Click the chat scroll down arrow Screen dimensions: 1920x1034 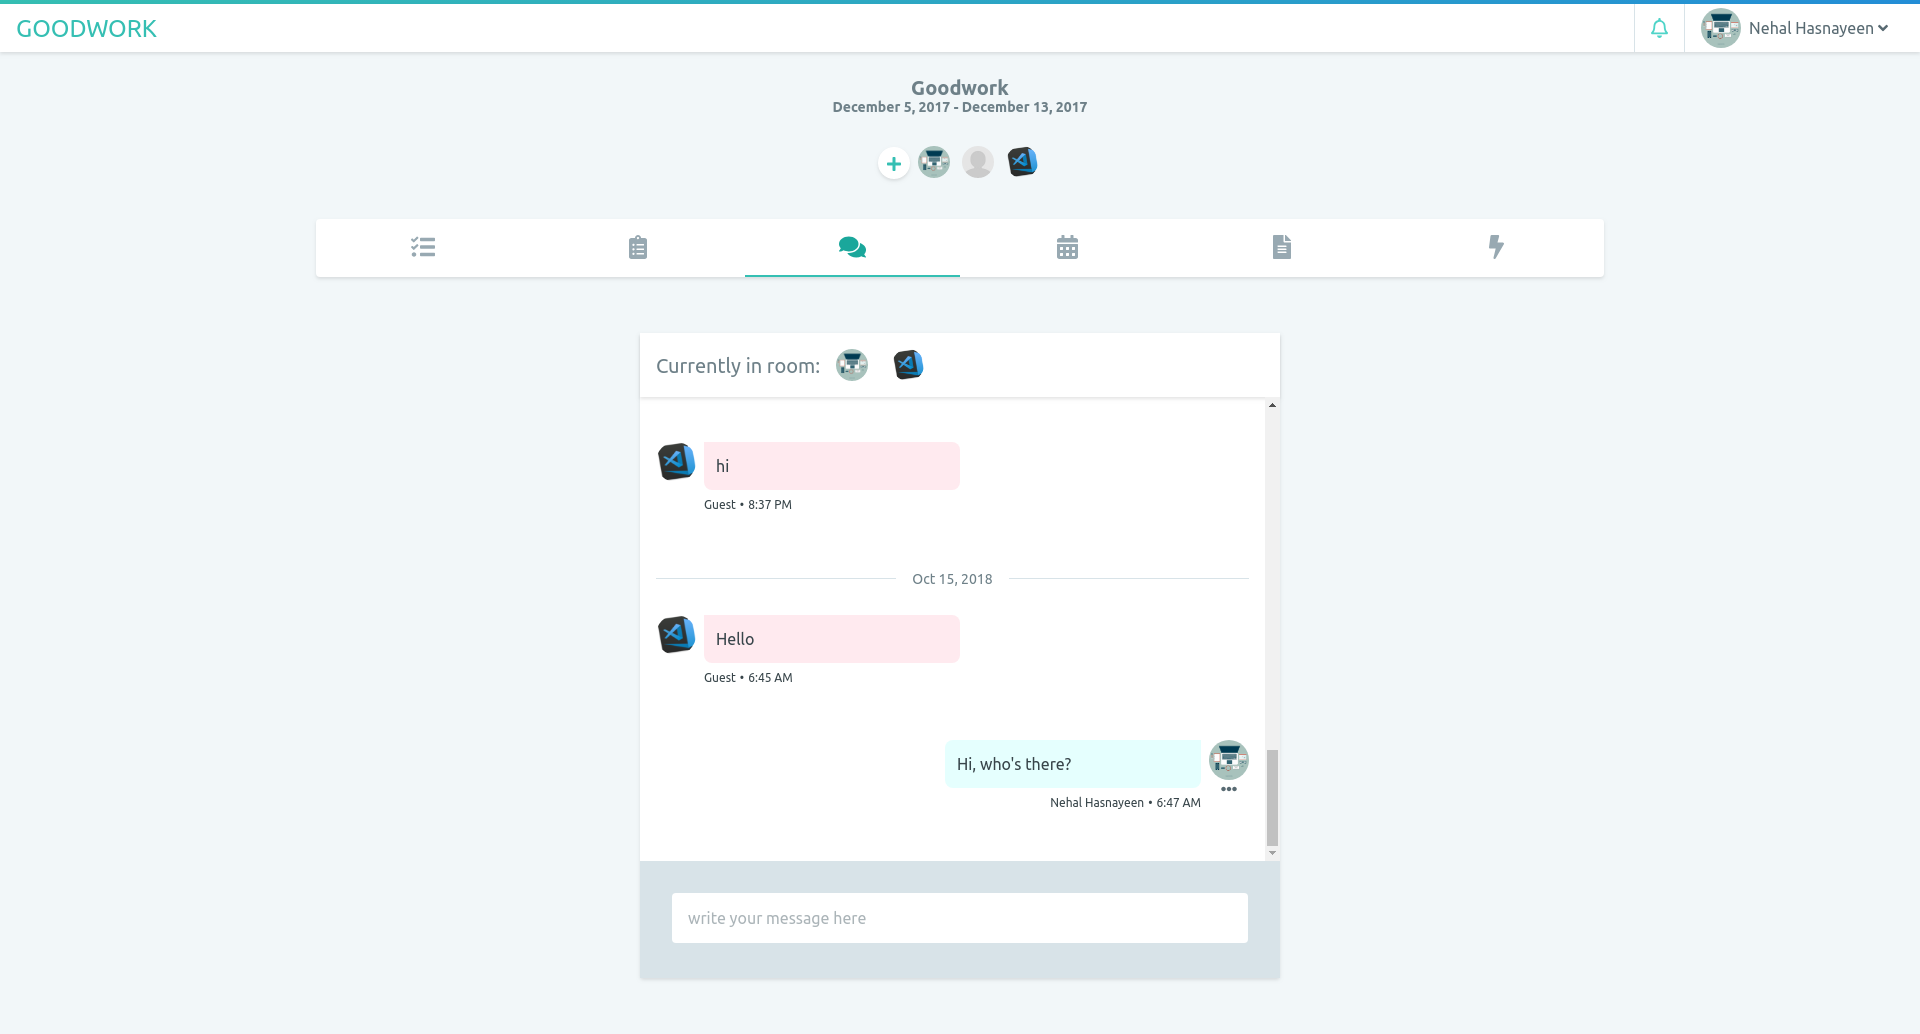1272,853
